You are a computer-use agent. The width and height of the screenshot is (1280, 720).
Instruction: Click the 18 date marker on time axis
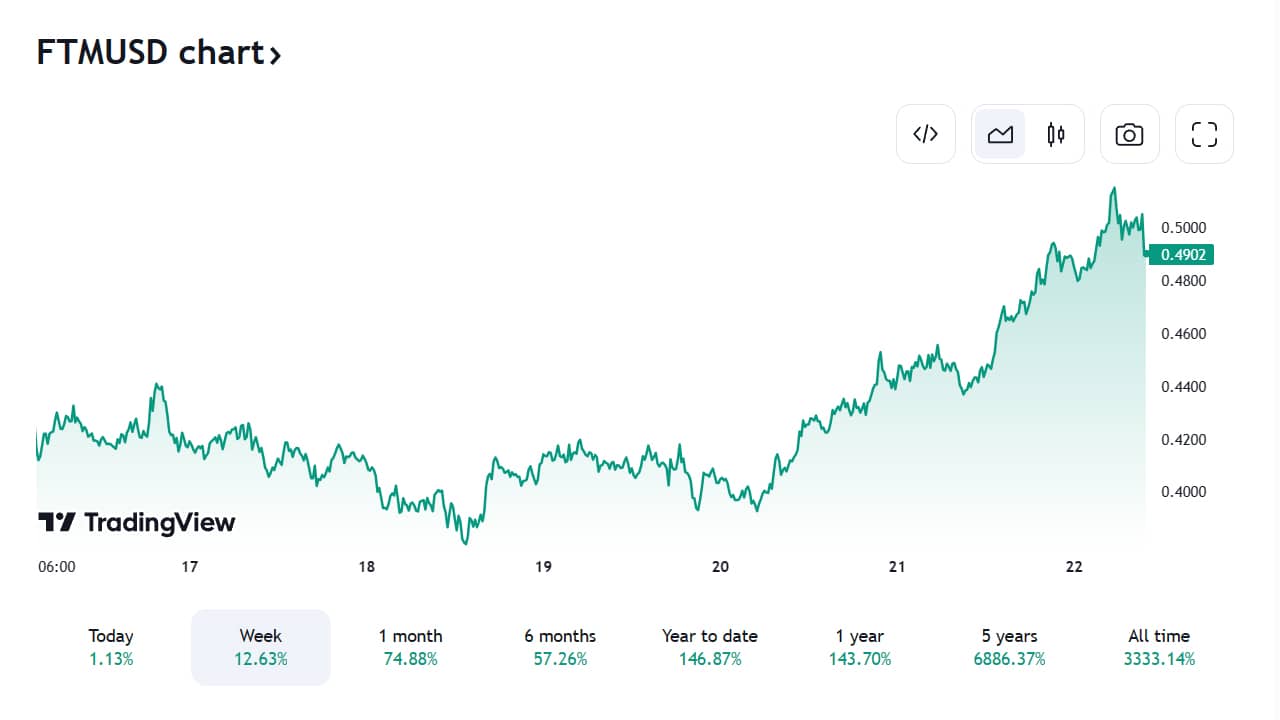click(366, 567)
